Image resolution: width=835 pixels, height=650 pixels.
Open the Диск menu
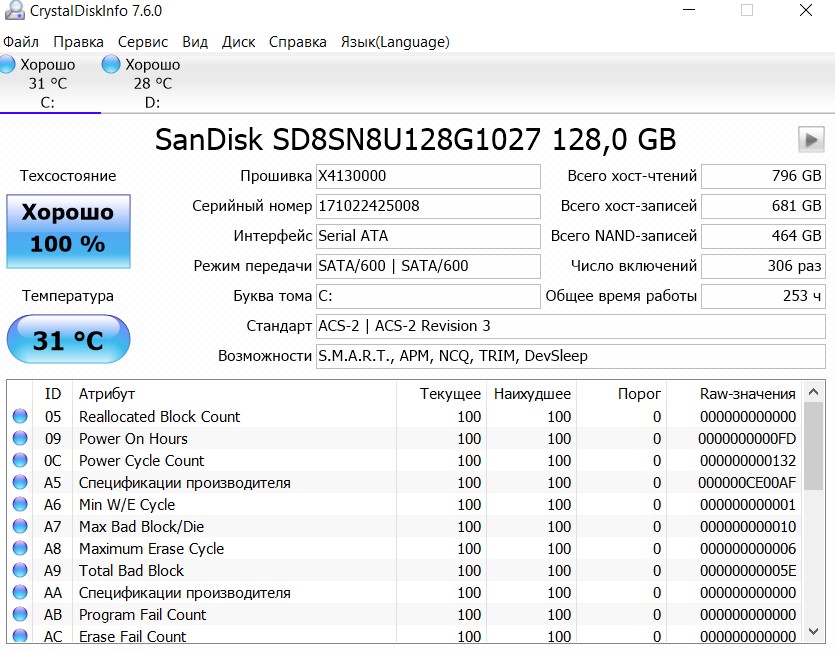pyautogui.click(x=239, y=42)
